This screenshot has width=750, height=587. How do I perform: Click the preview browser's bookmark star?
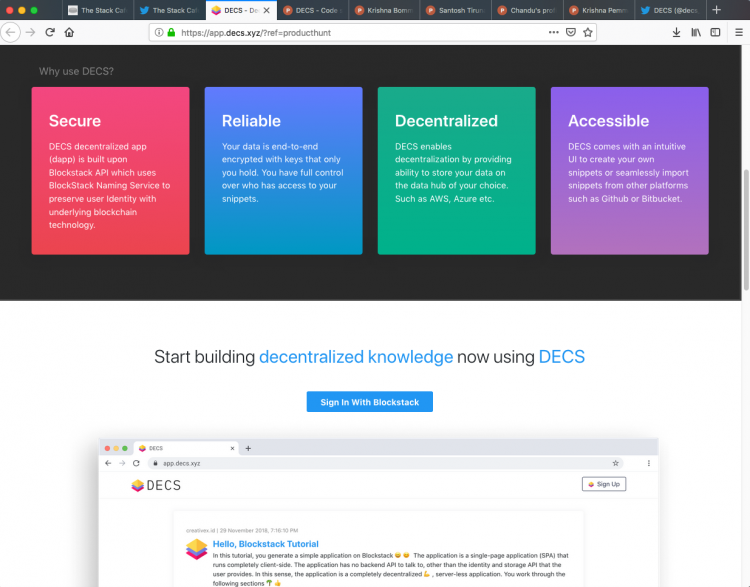click(x=616, y=463)
